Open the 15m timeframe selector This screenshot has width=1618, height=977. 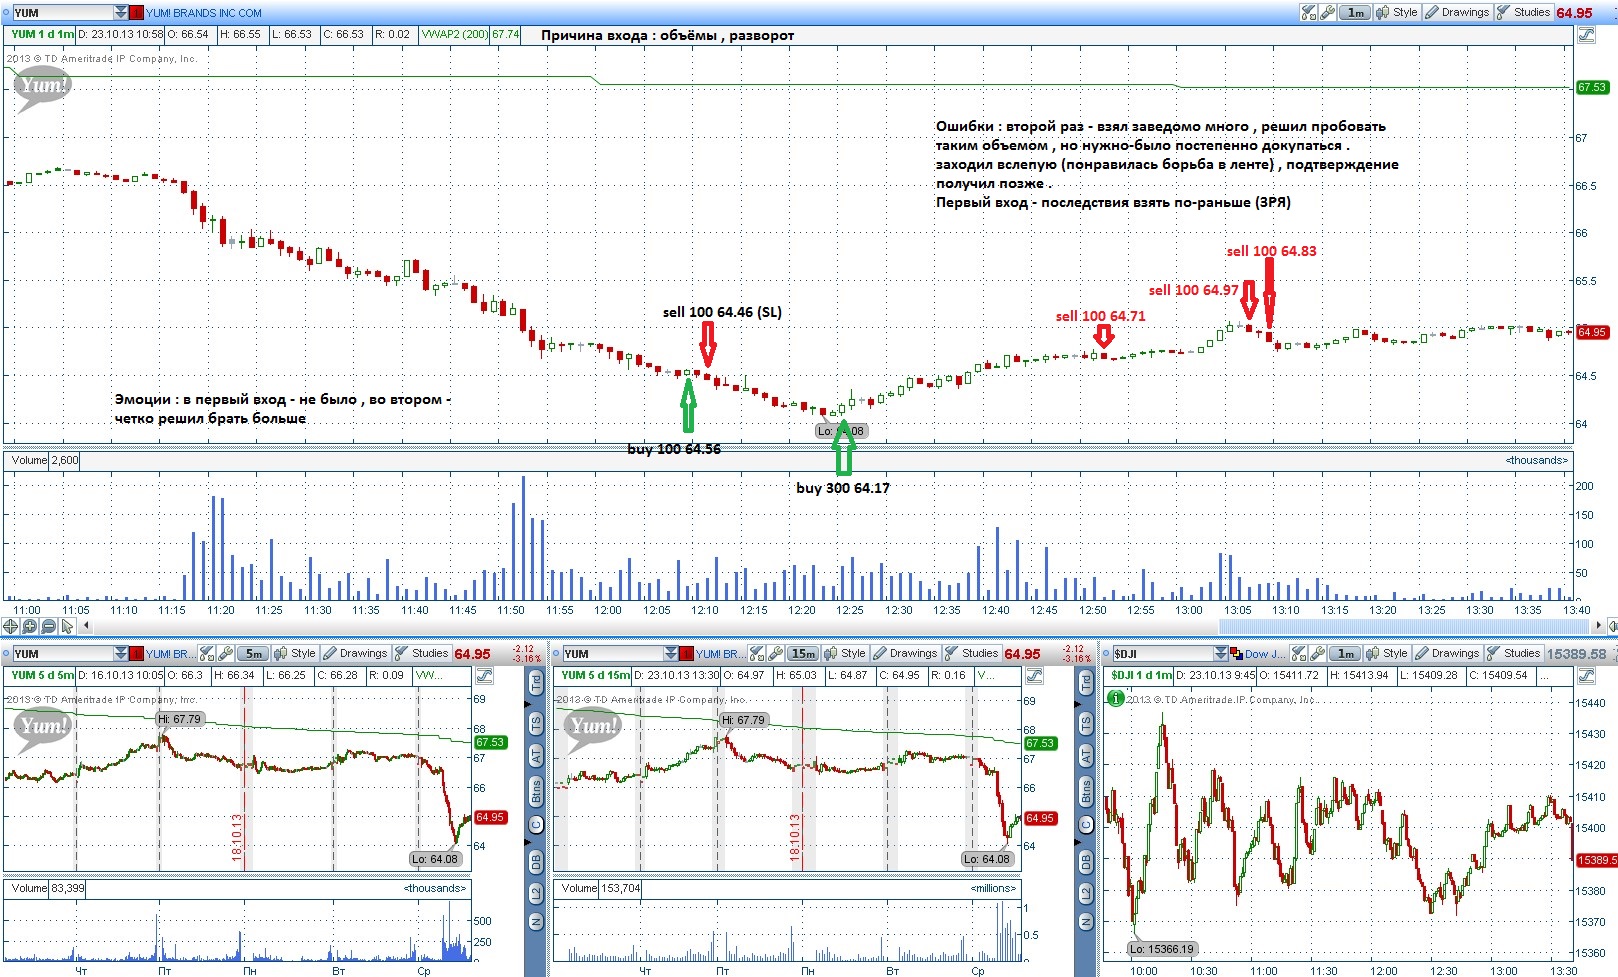point(803,653)
